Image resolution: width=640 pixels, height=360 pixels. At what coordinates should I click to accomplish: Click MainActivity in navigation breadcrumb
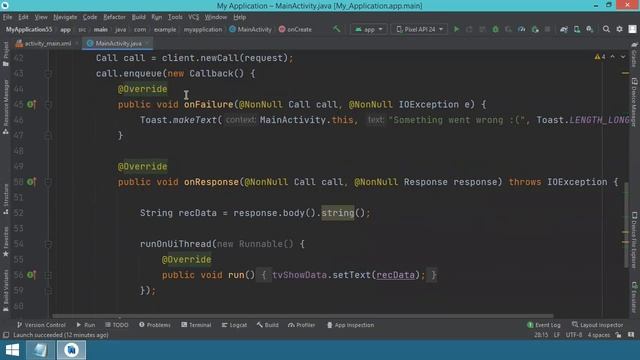[x=251, y=29]
